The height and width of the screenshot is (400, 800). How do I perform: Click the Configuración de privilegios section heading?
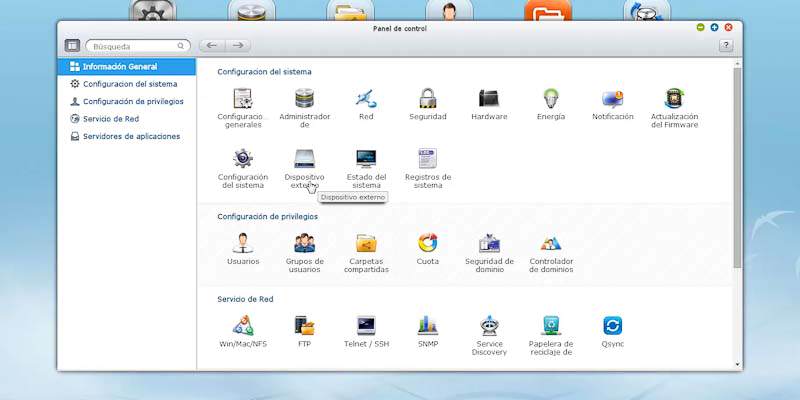pos(267,216)
